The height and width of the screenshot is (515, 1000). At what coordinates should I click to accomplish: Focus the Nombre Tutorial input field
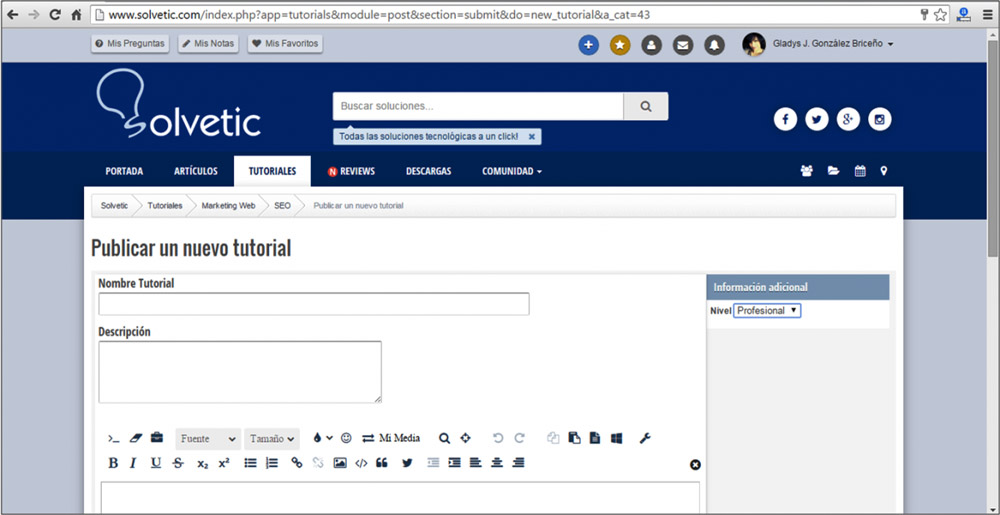point(314,304)
